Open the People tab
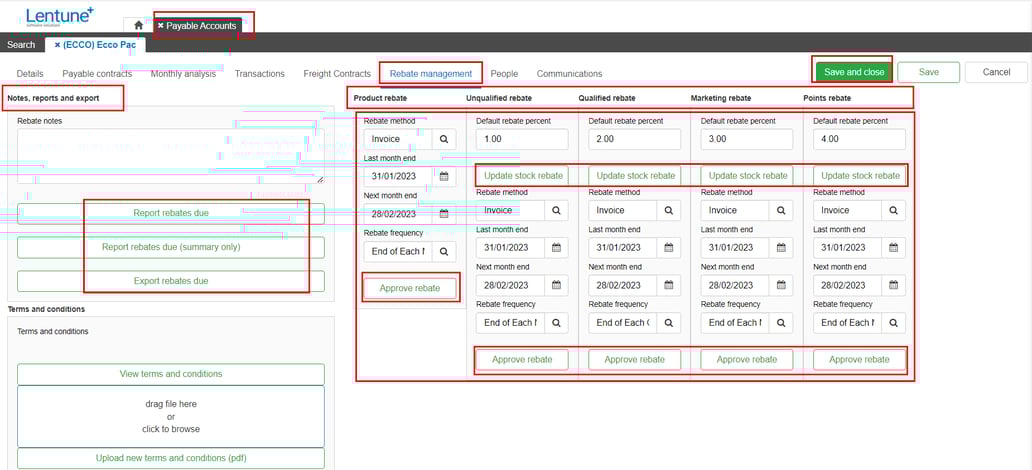The width and height of the screenshot is (1032, 470). (x=504, y=74)
